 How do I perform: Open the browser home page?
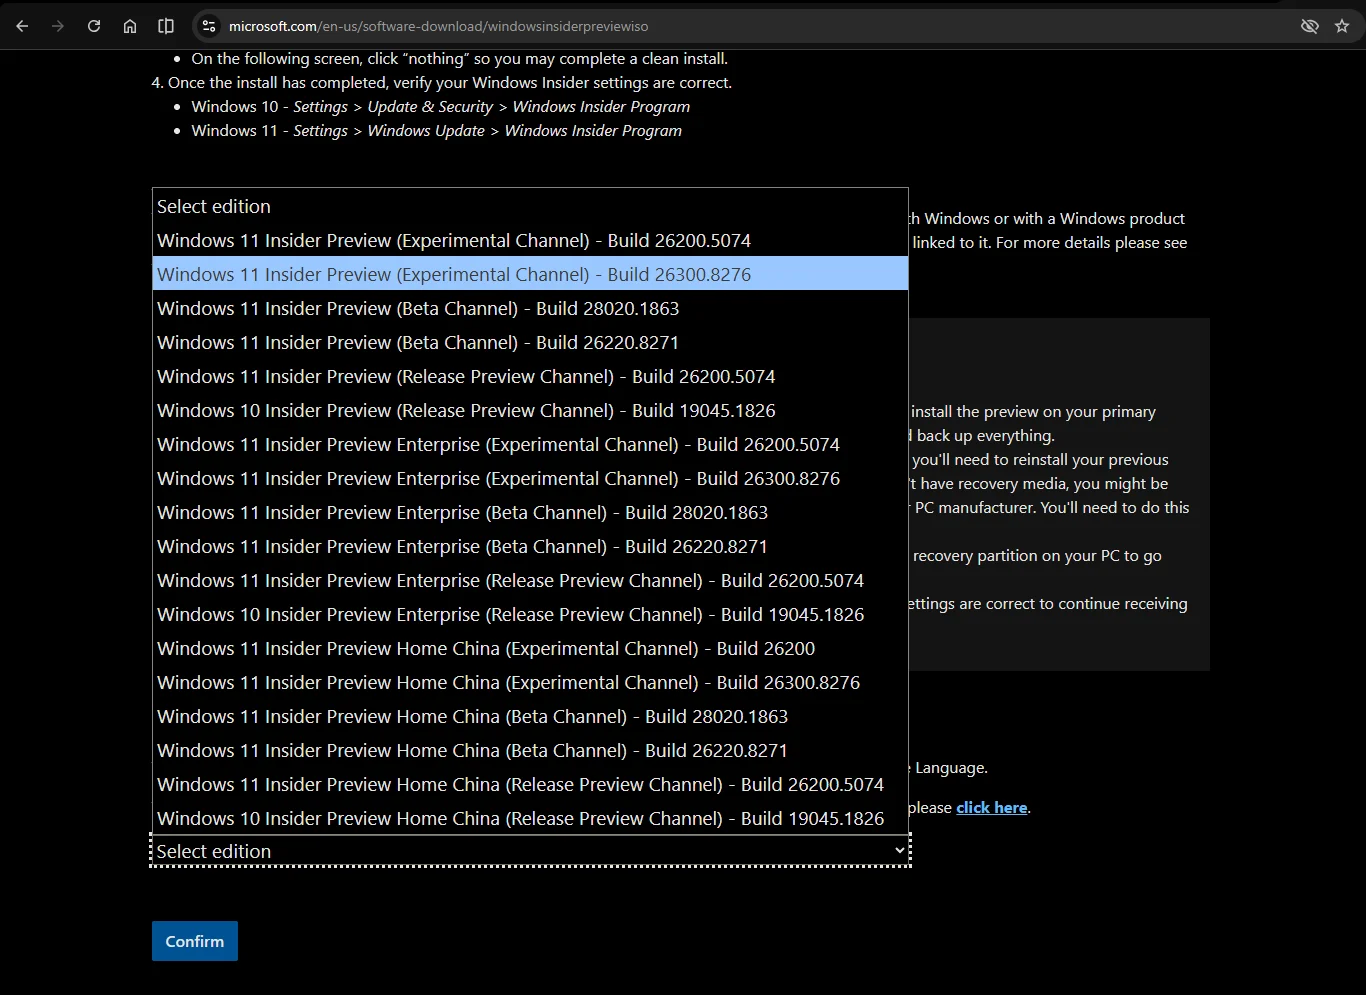(130, 26)
